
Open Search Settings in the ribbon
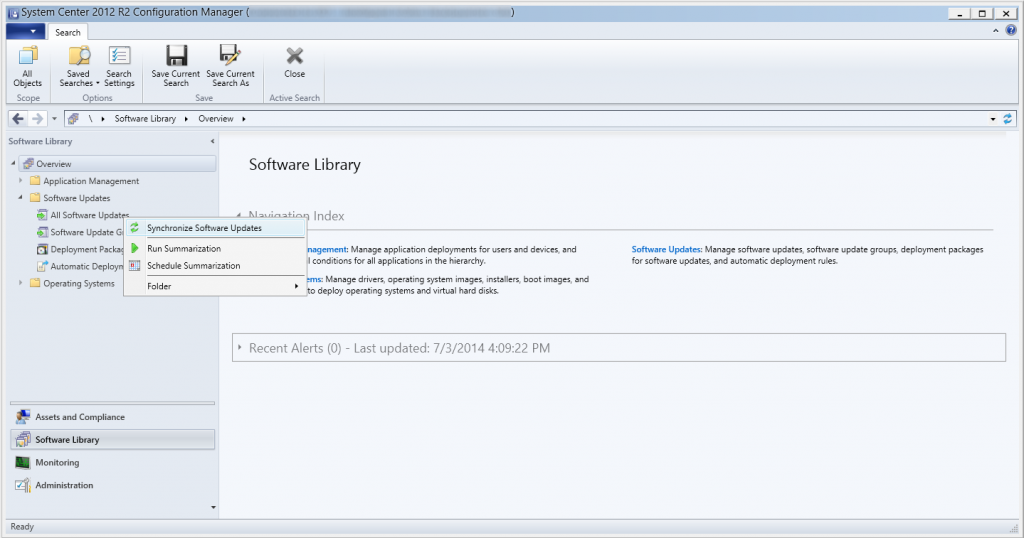pos(119,66)
